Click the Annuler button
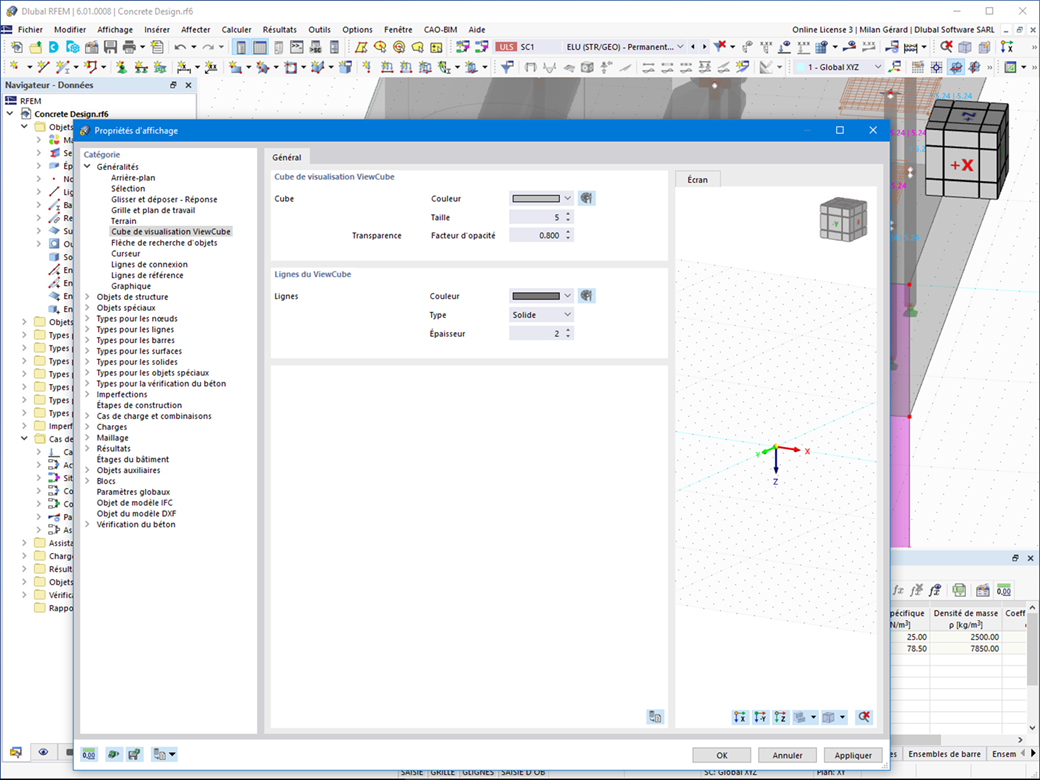Image resolution: width=1040 pixels, height=780 pixels. [x=787, y=755]
